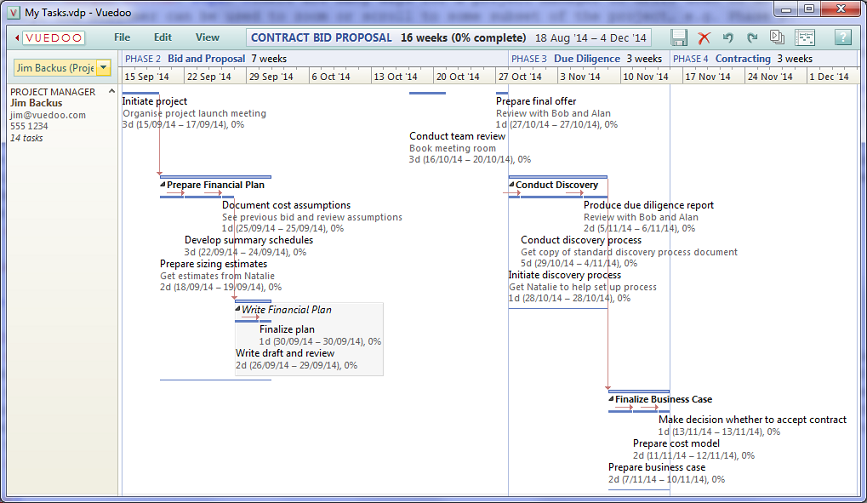This screenshot has height=503, width=867.
Task: Click the play-page icon in the toolbar
Action: pyautogui.click(x=777, y=37)
